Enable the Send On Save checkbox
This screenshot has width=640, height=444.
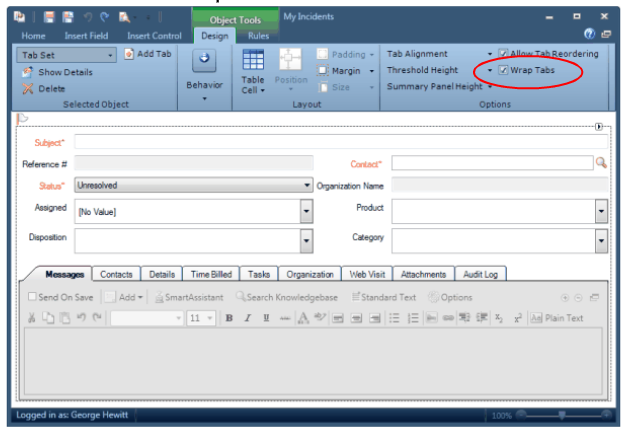click(x=32, y=297)
